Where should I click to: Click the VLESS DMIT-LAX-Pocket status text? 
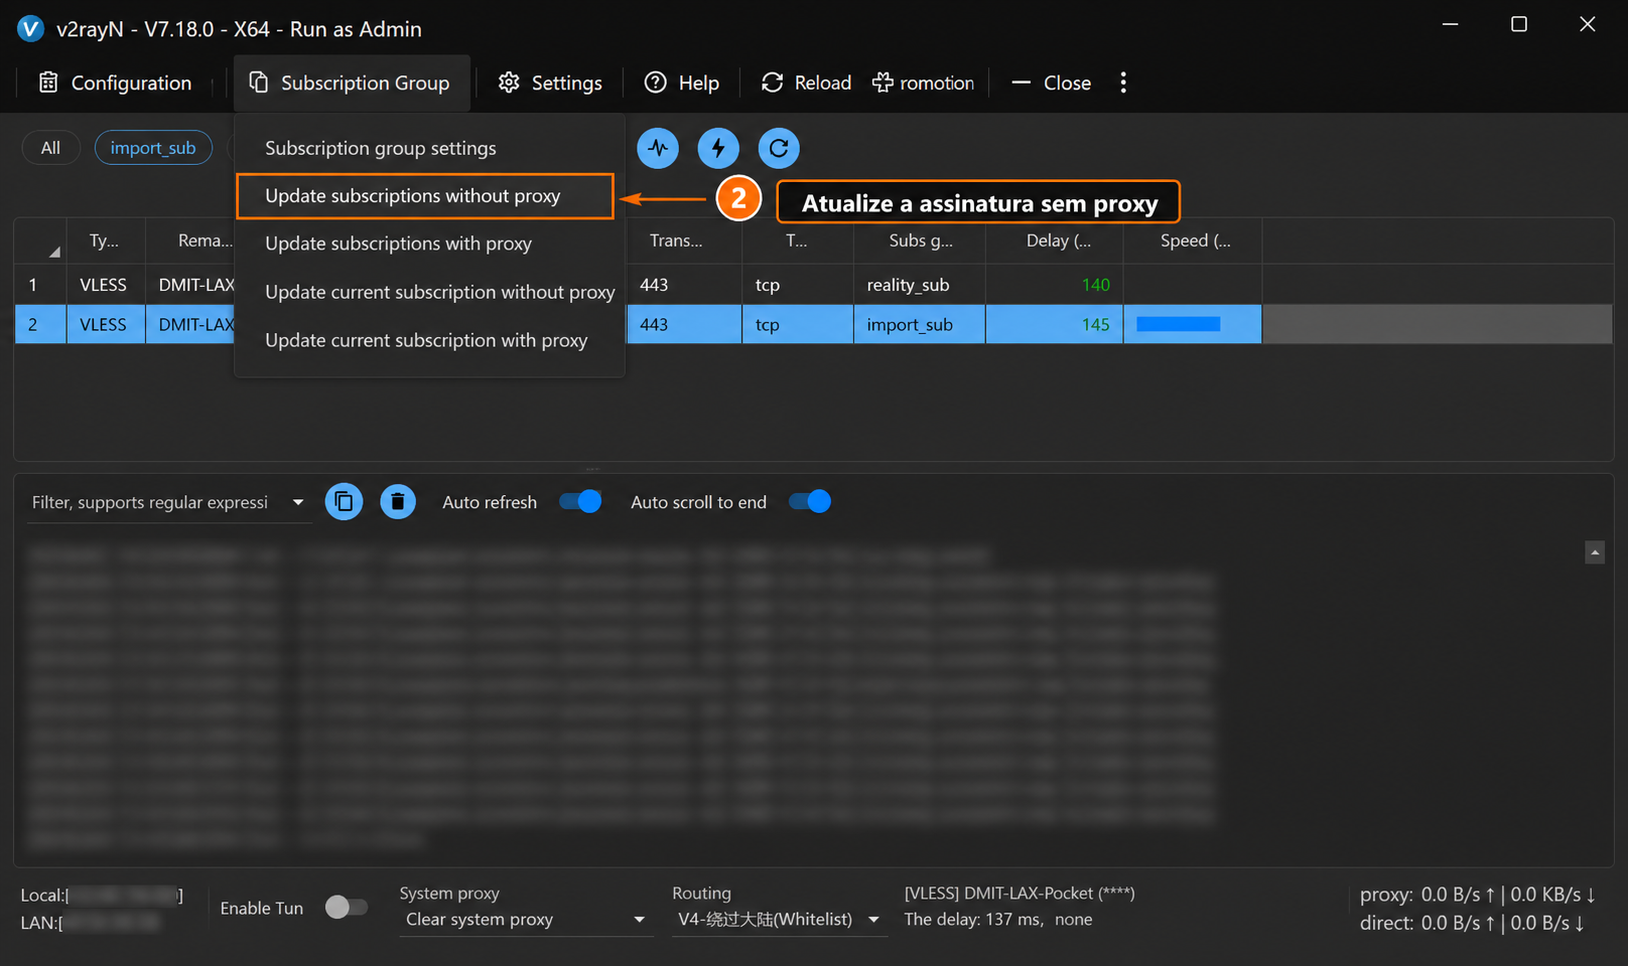point(1019,894)
